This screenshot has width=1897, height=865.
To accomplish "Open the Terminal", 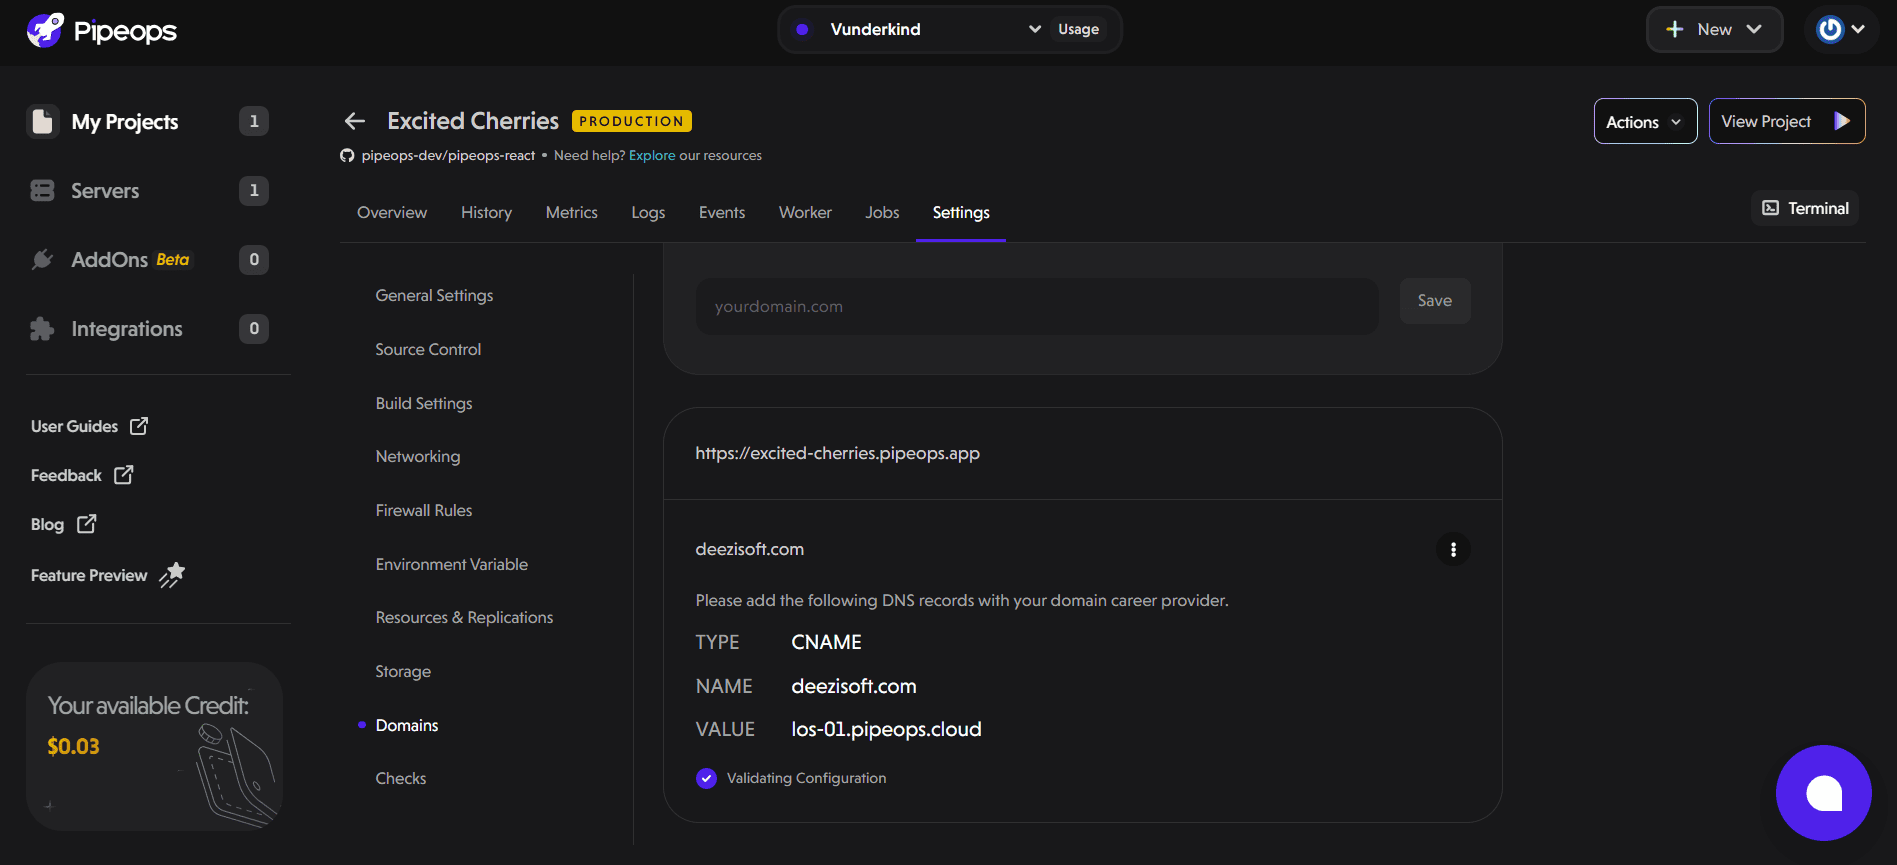I will tap(1805, 208).
